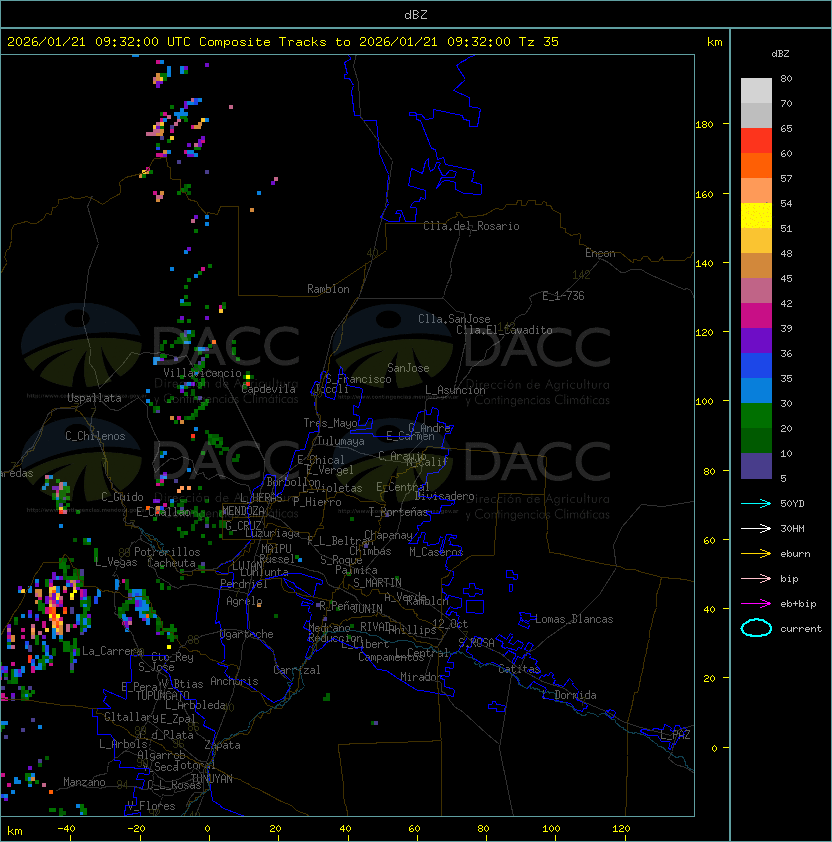Click the 'Ugarteche' map label
832x842 pixels.
click(x=247, y=634)
